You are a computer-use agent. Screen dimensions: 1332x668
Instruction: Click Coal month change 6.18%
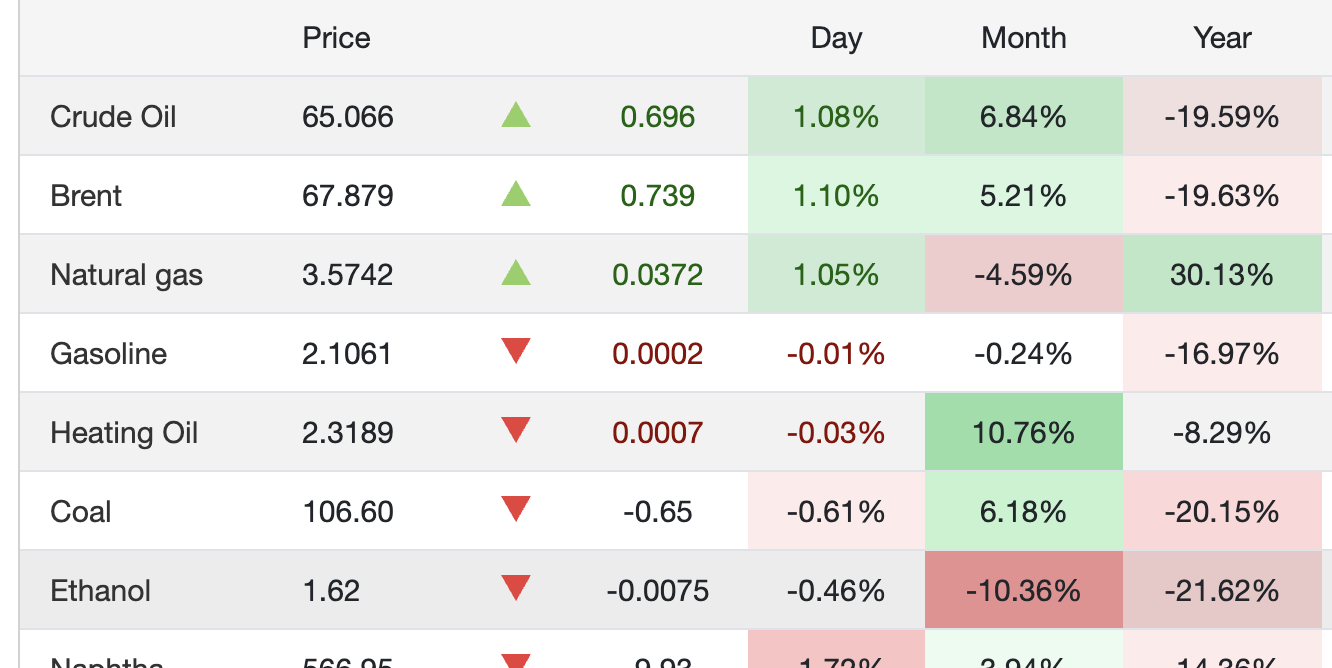[1024, 512]
